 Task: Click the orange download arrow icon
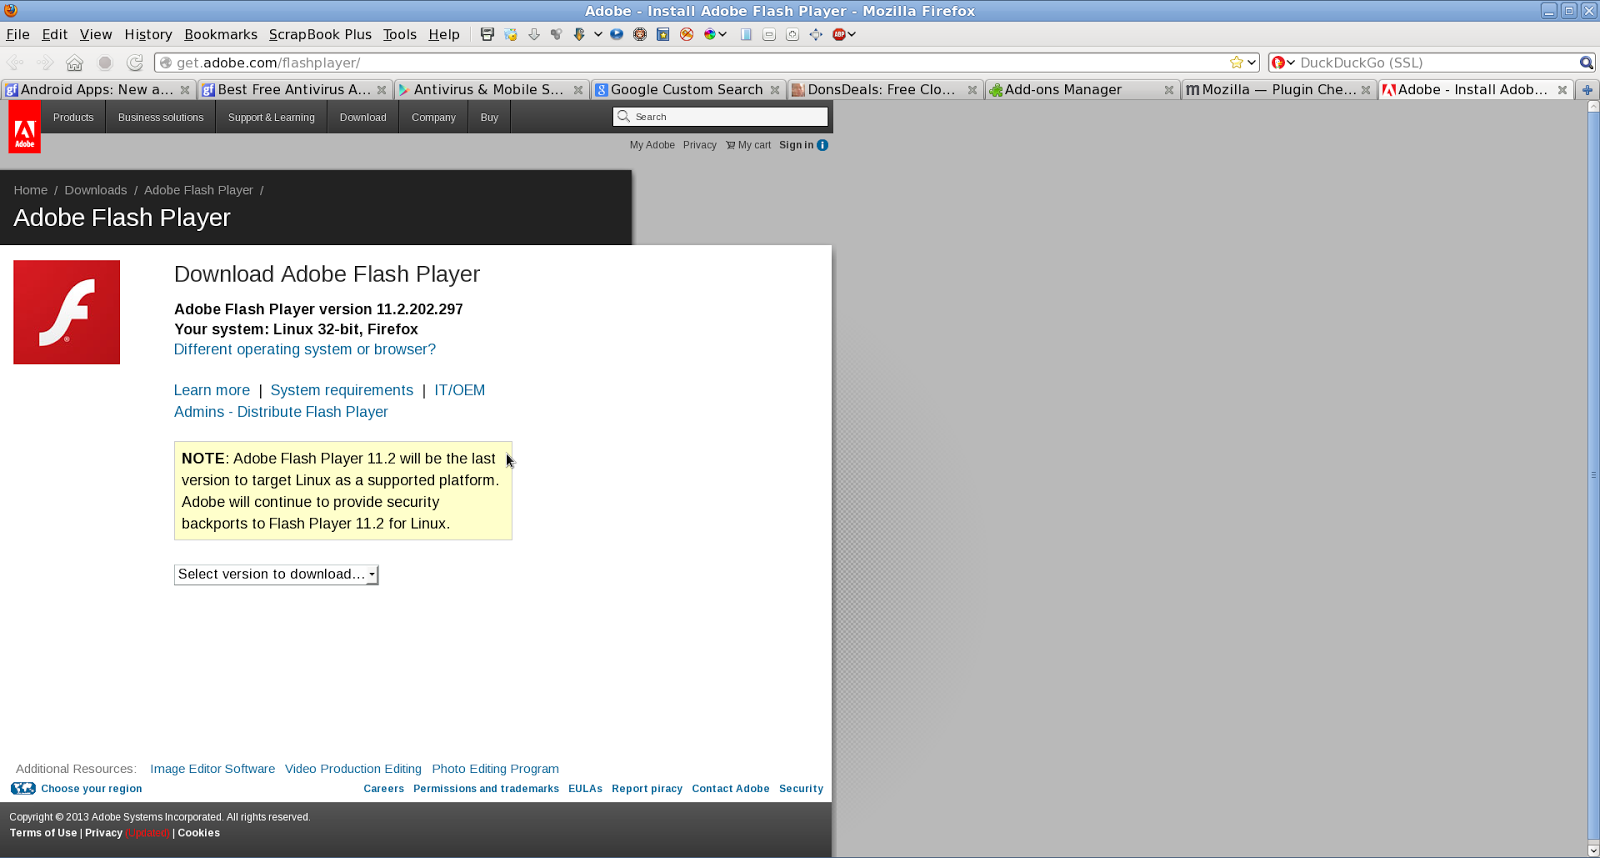[x=579, y=34]
